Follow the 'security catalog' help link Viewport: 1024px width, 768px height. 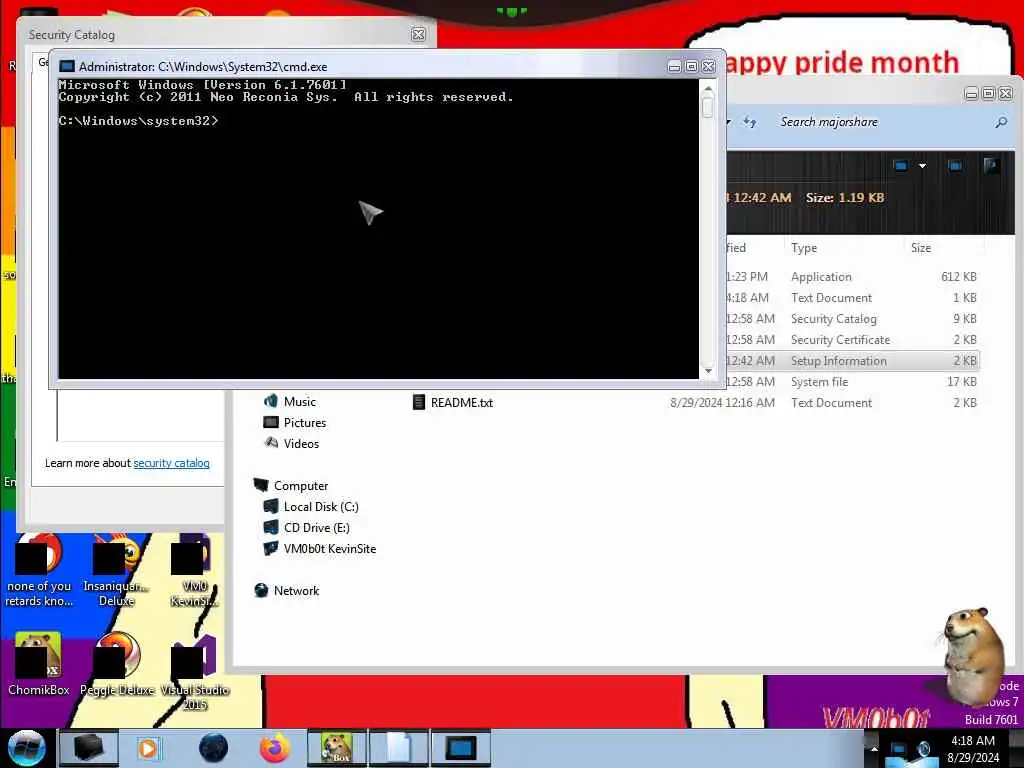(x=171, y=463)
